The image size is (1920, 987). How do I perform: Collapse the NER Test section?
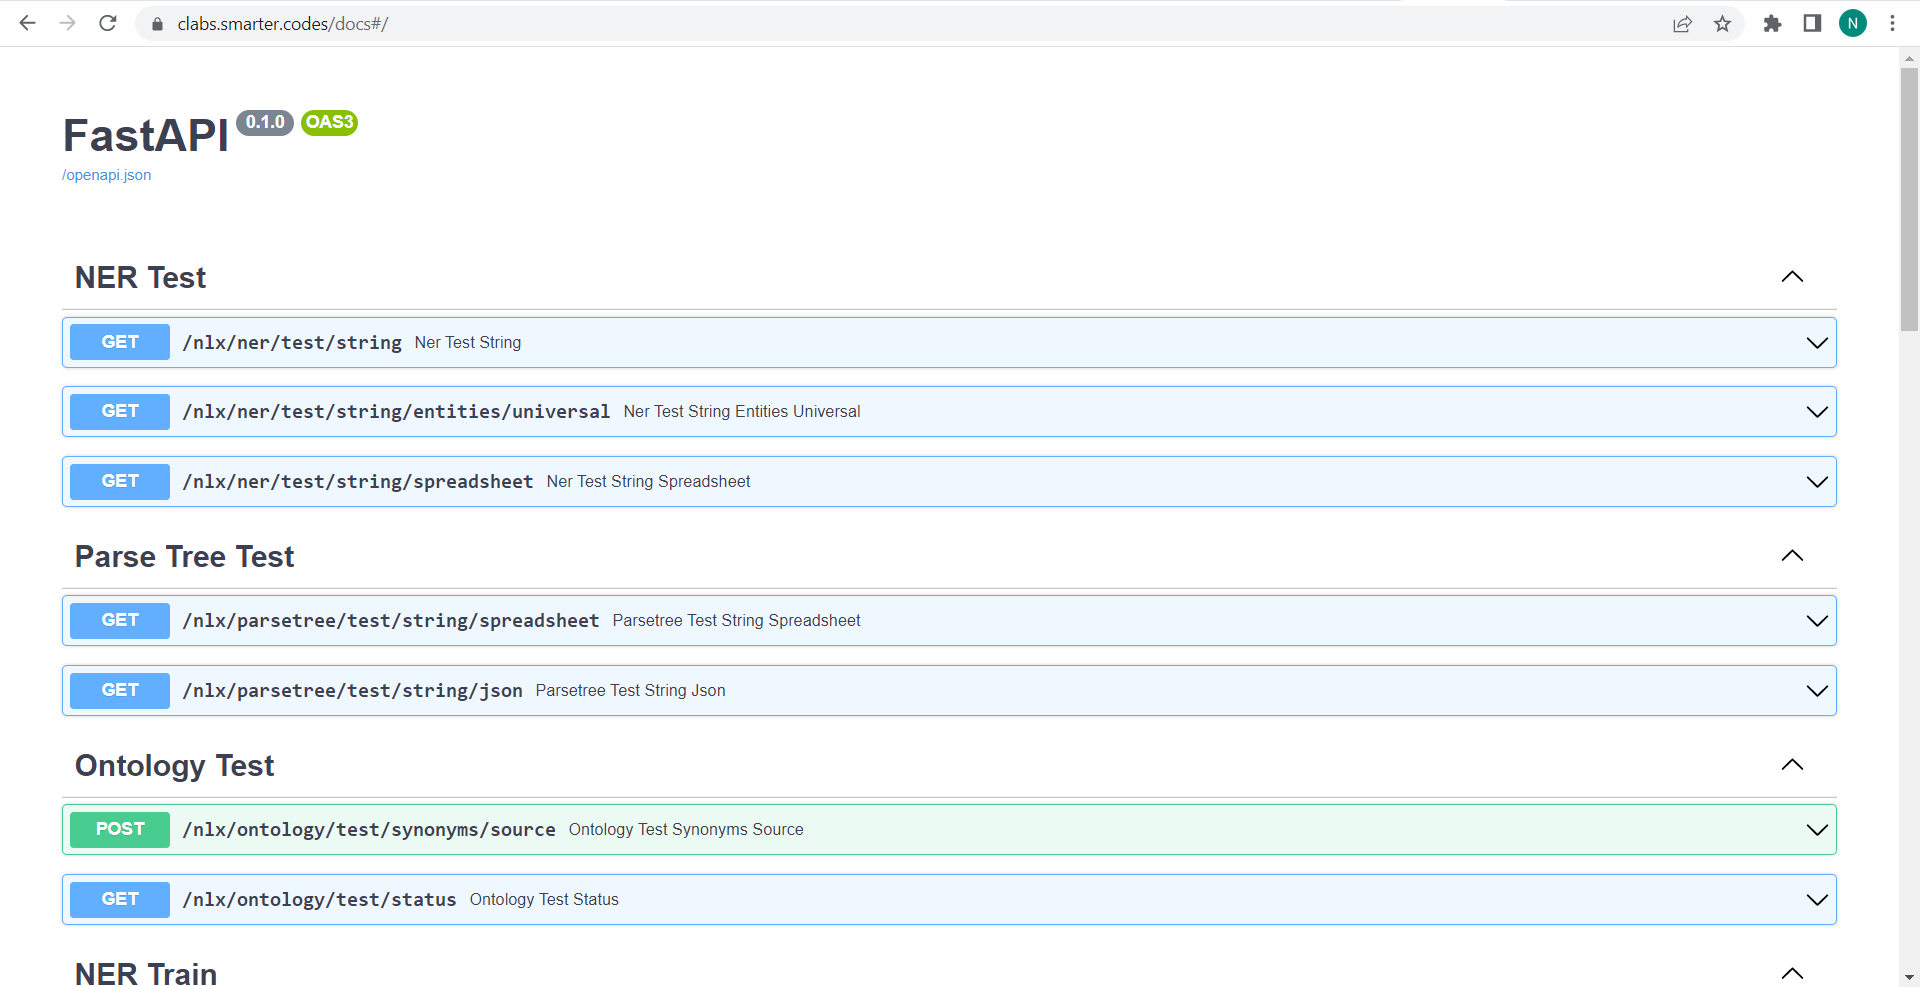point(1792,277)
